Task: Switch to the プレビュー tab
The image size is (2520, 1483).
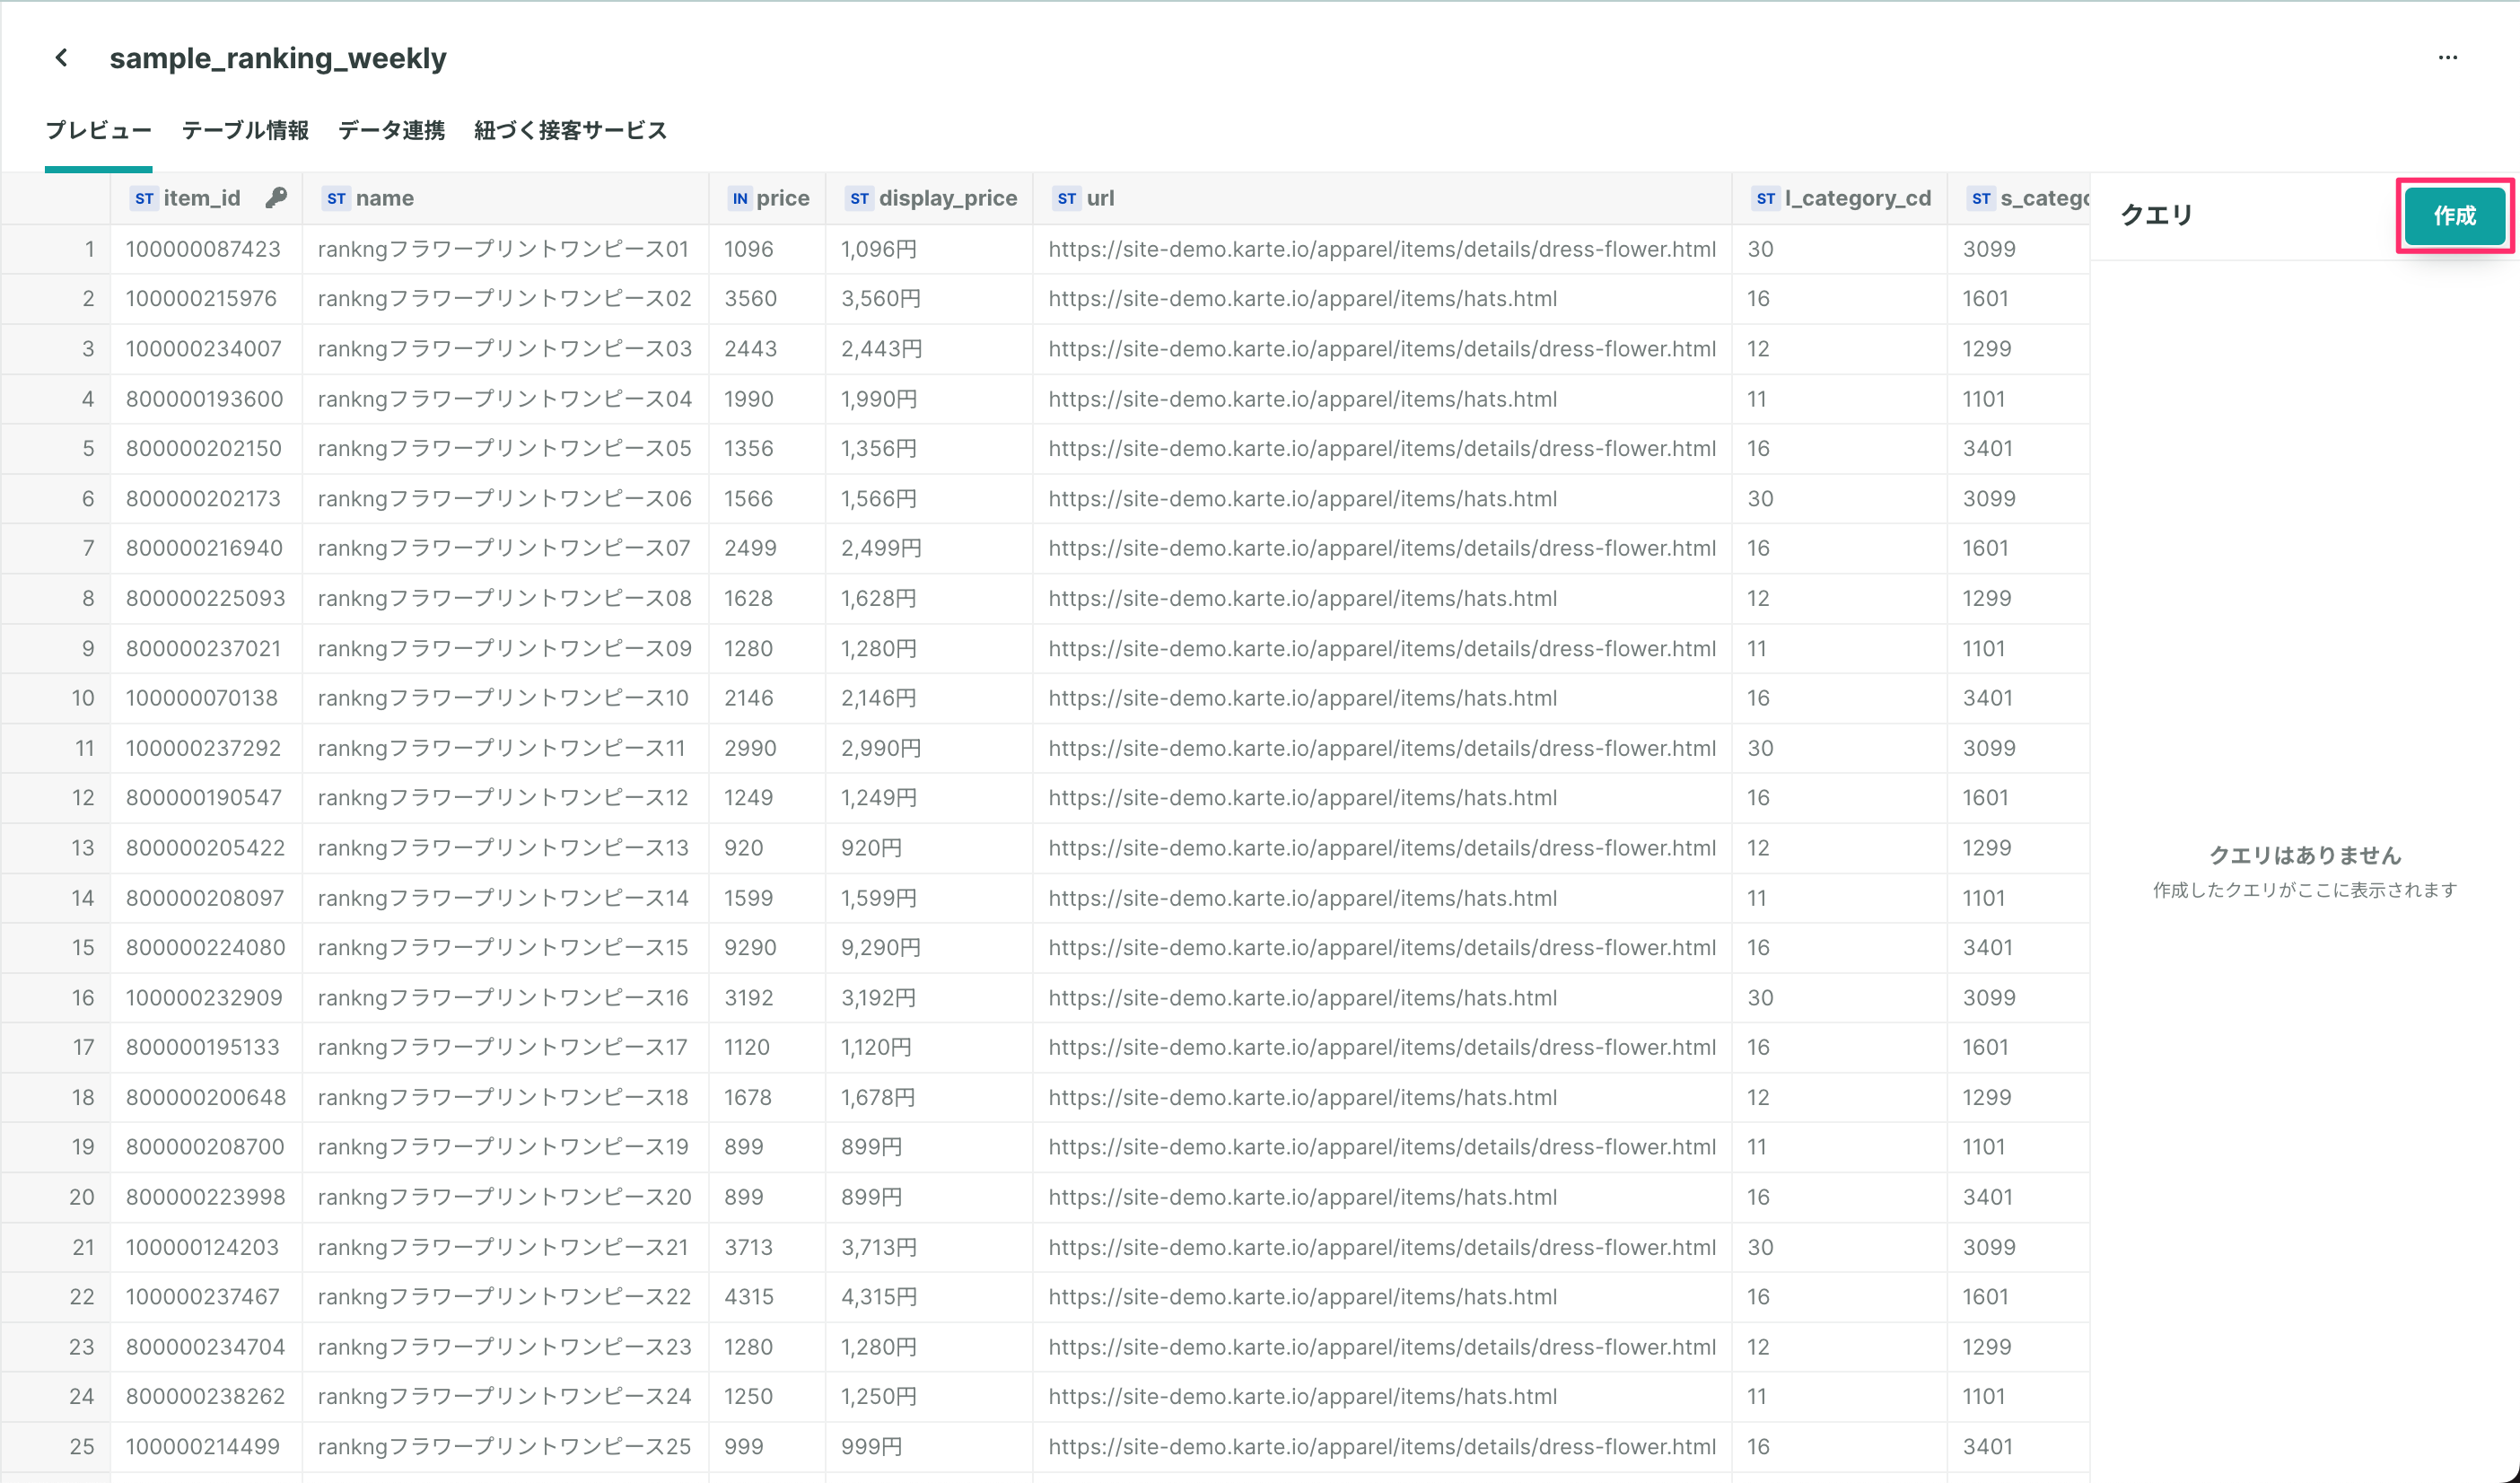Action: tap(98, 131)
